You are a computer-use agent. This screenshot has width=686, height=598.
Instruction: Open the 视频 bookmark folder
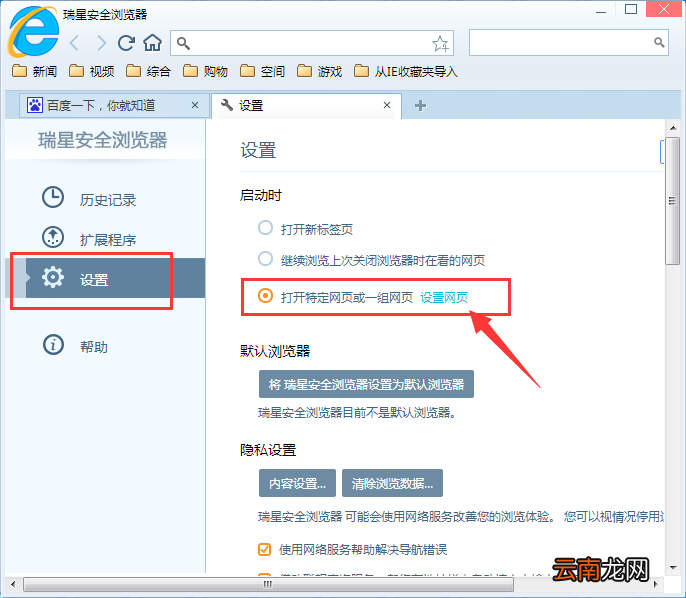click(92, 71)
